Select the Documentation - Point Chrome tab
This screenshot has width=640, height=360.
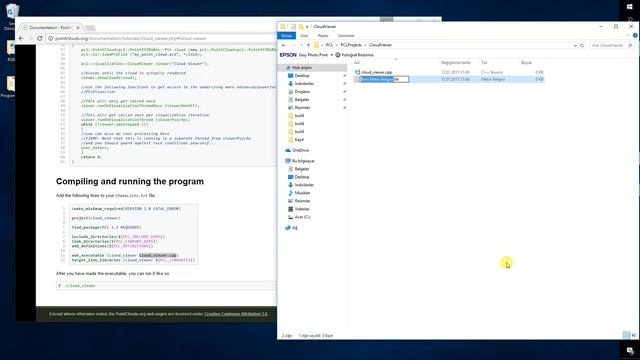pyautogui.click(x=50, y=28)
